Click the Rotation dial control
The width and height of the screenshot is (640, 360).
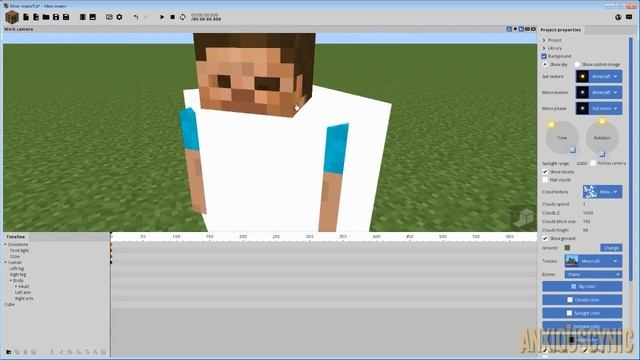[x=602, y=138]
